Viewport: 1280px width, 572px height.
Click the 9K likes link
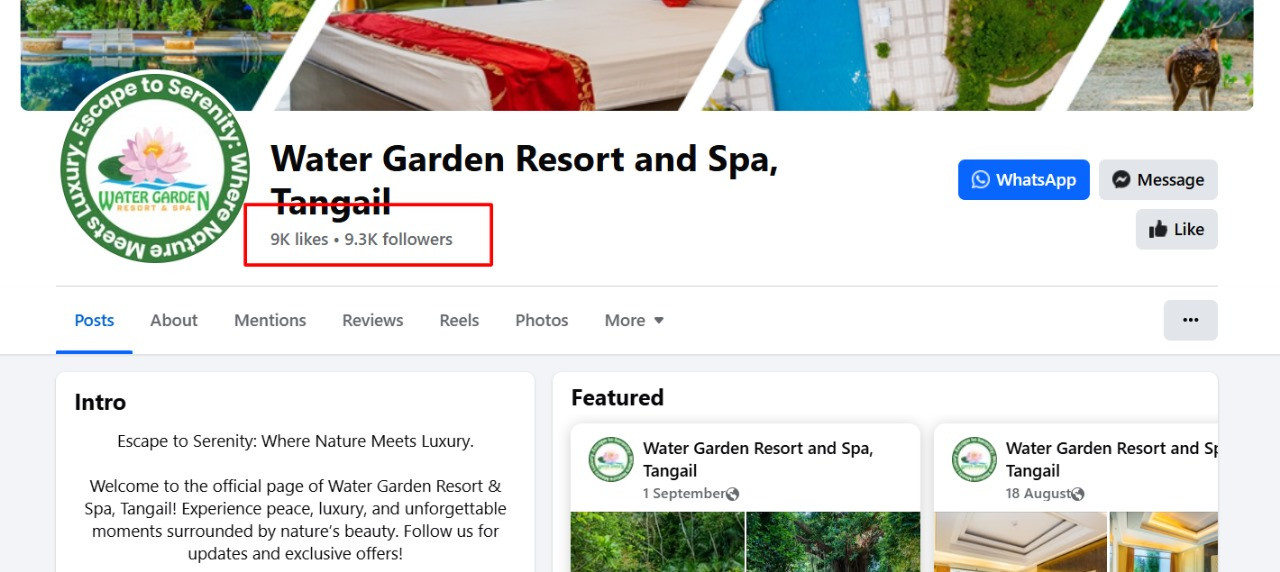tap(299, 239)
